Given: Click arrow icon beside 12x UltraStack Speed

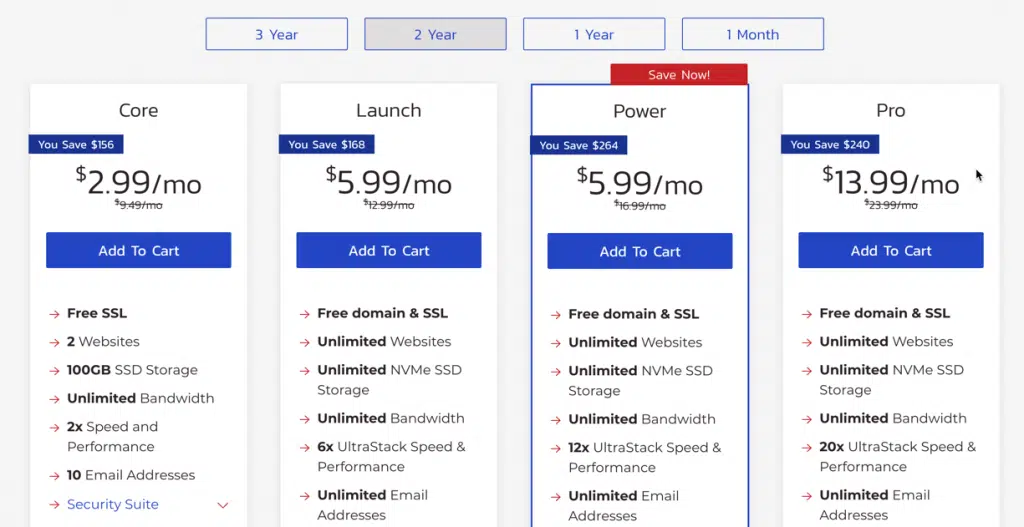Looking at the screenshot, I should pyautogui.click(x=556, y=449).
